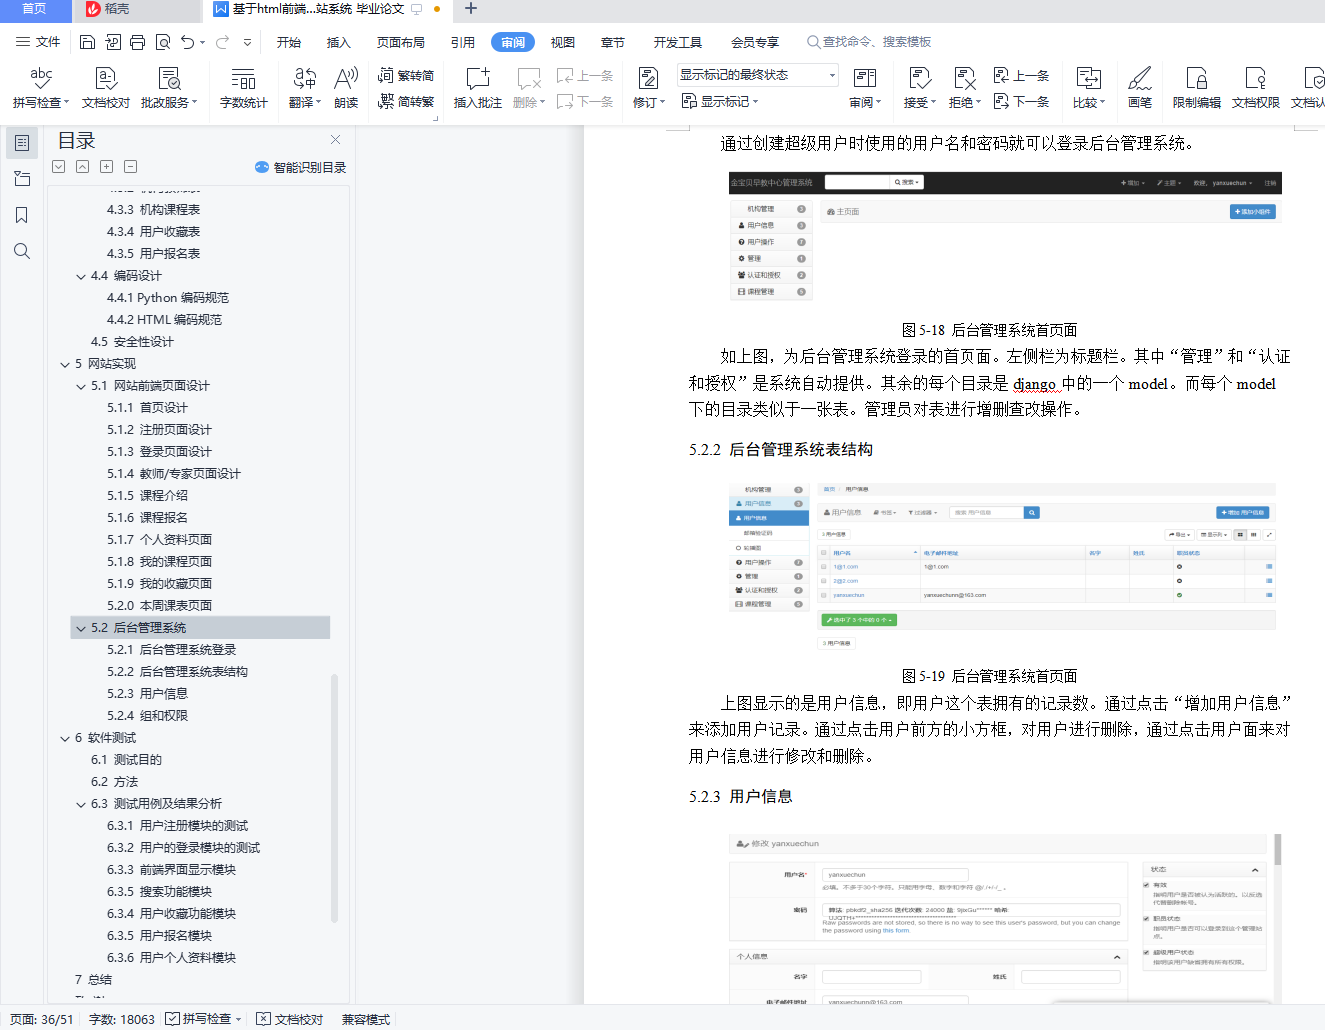Click the 查找命令、搜索模板 search field

click(x=869, y=42)
